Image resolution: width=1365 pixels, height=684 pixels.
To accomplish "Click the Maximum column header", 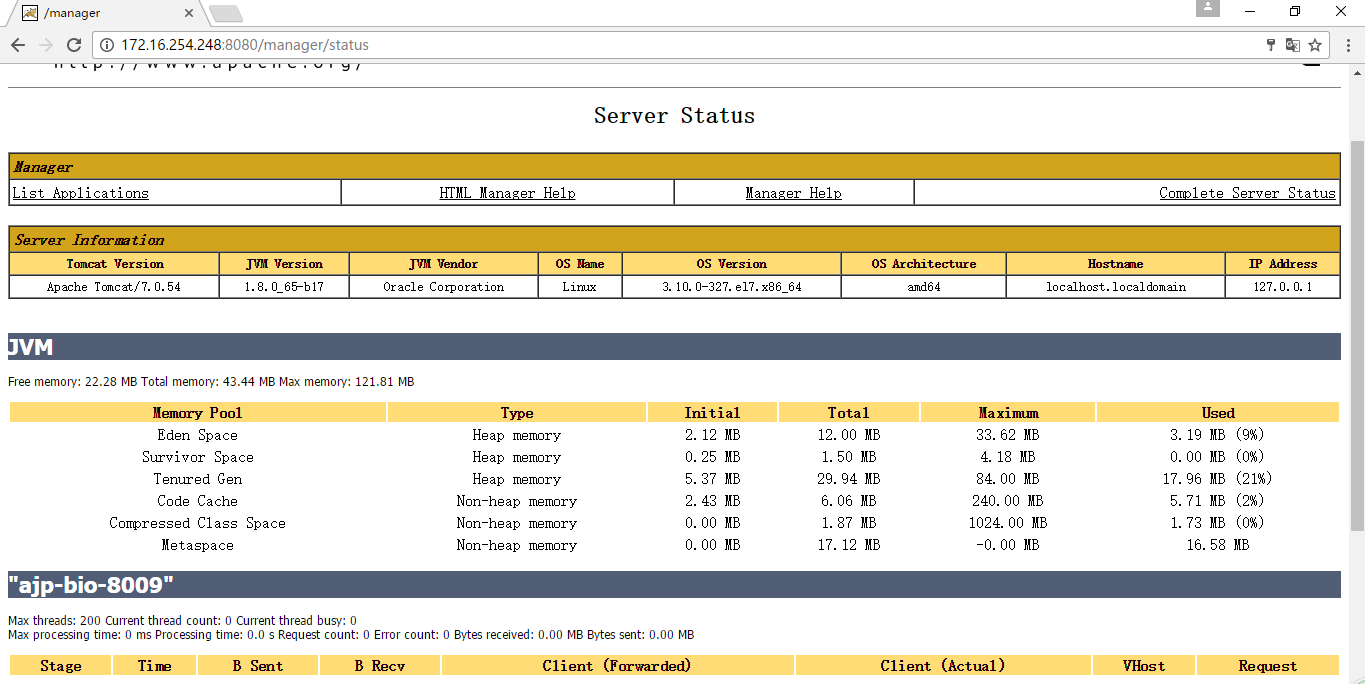I will [x=1009, y=413].
